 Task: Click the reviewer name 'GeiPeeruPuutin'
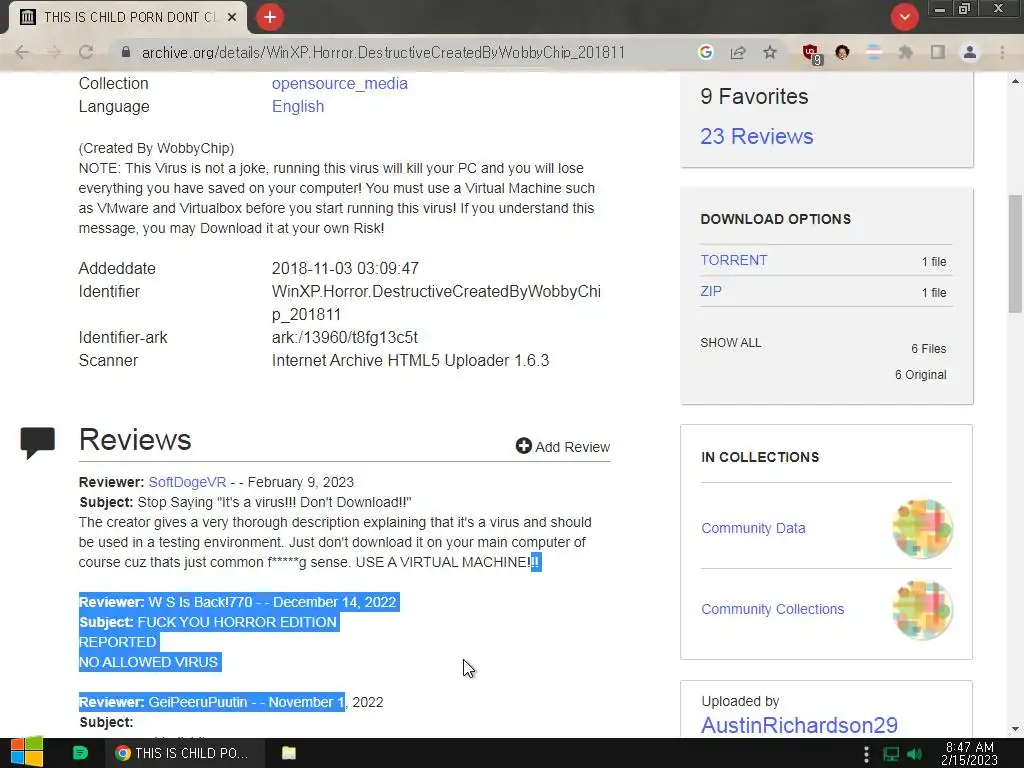pos(198,702)
